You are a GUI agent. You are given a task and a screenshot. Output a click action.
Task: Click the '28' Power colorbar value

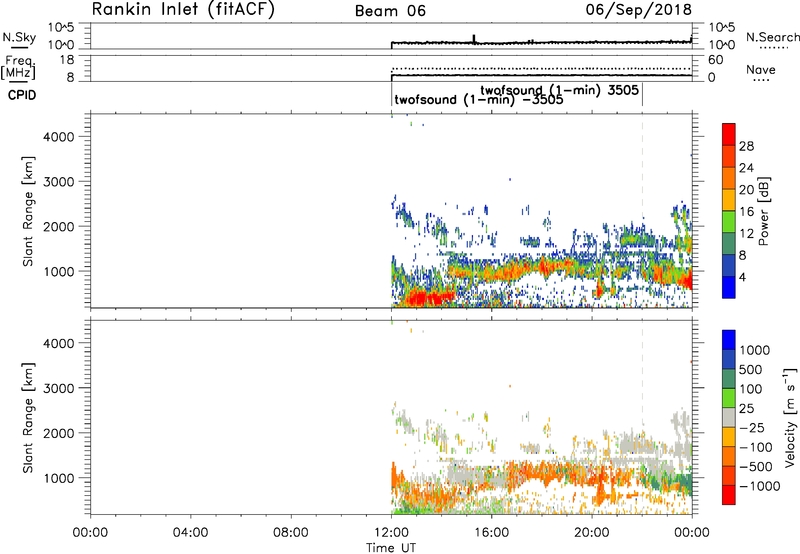(746, 146)
